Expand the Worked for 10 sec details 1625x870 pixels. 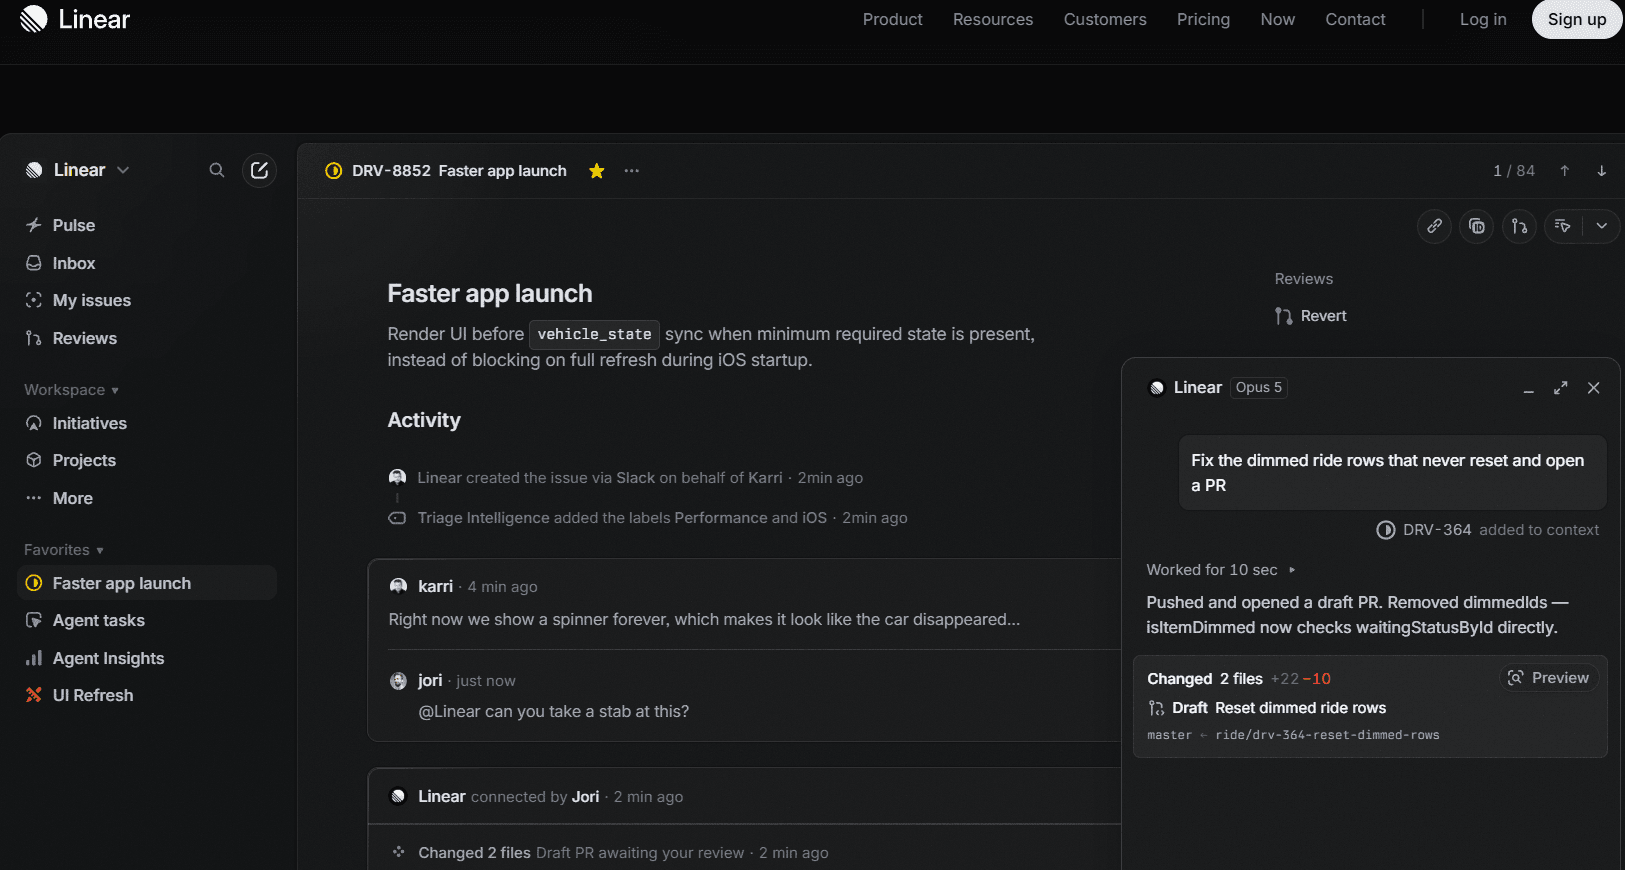[x=1221, y=570]
